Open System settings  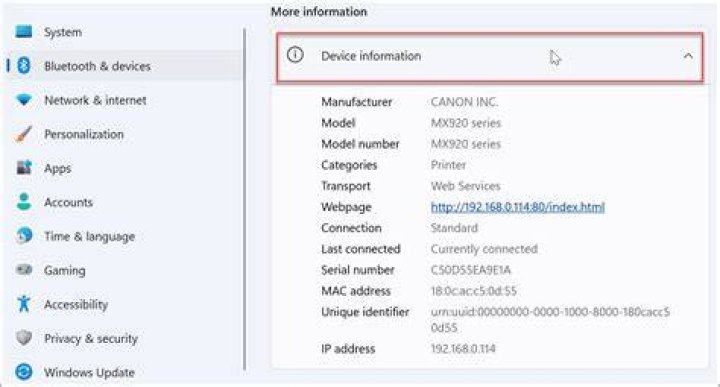[63, 32]
